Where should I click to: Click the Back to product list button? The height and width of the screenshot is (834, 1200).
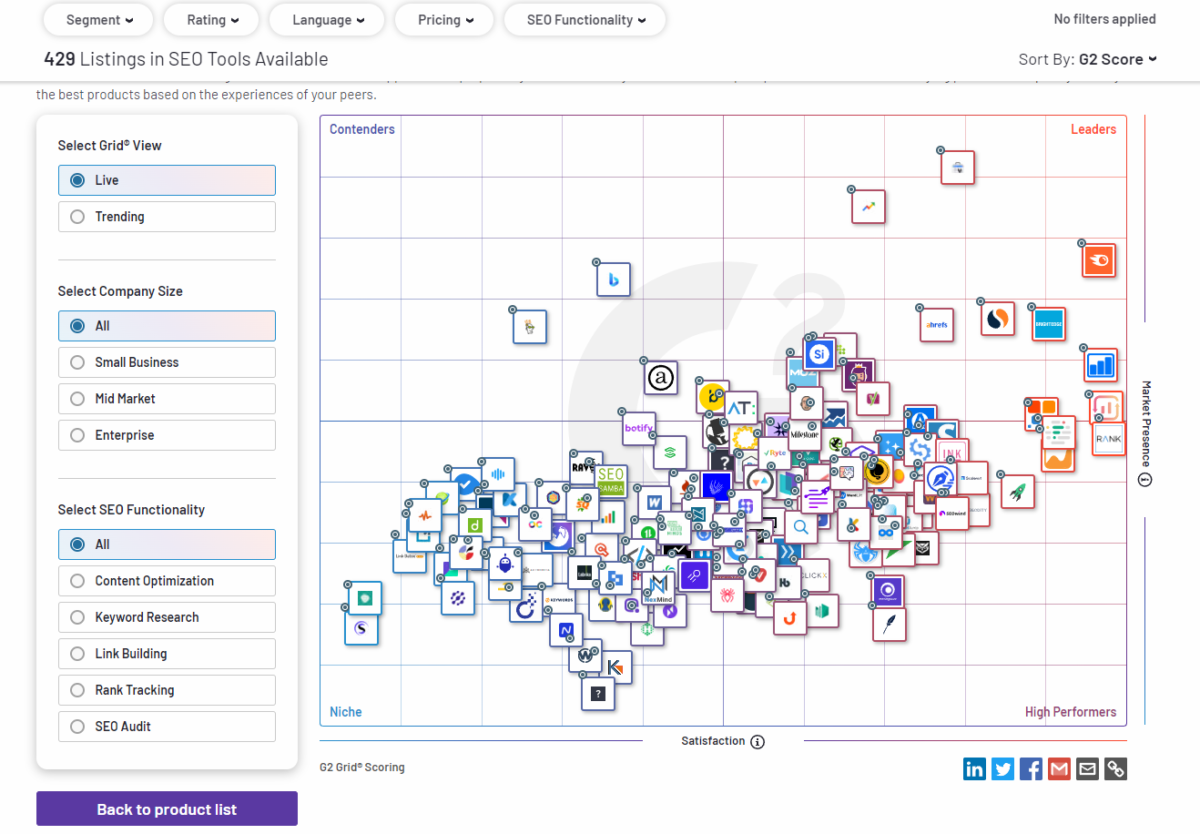(167, 809)
